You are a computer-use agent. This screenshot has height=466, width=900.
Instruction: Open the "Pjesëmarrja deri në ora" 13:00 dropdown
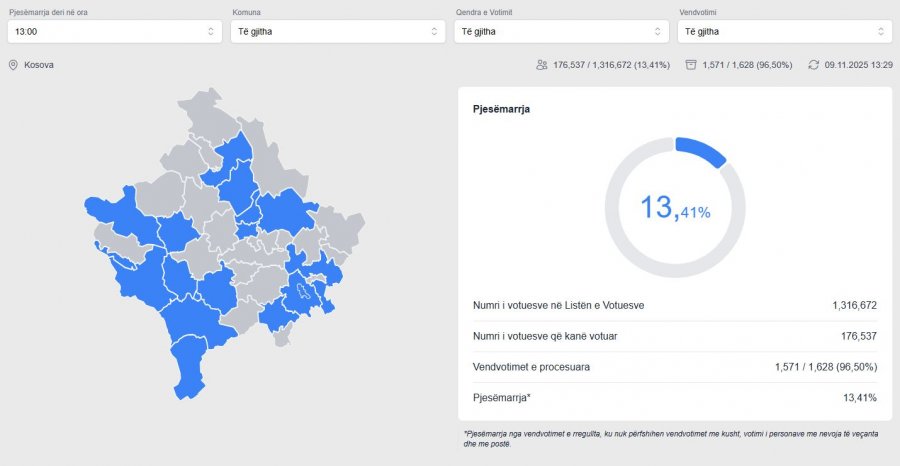click(114, 32)
